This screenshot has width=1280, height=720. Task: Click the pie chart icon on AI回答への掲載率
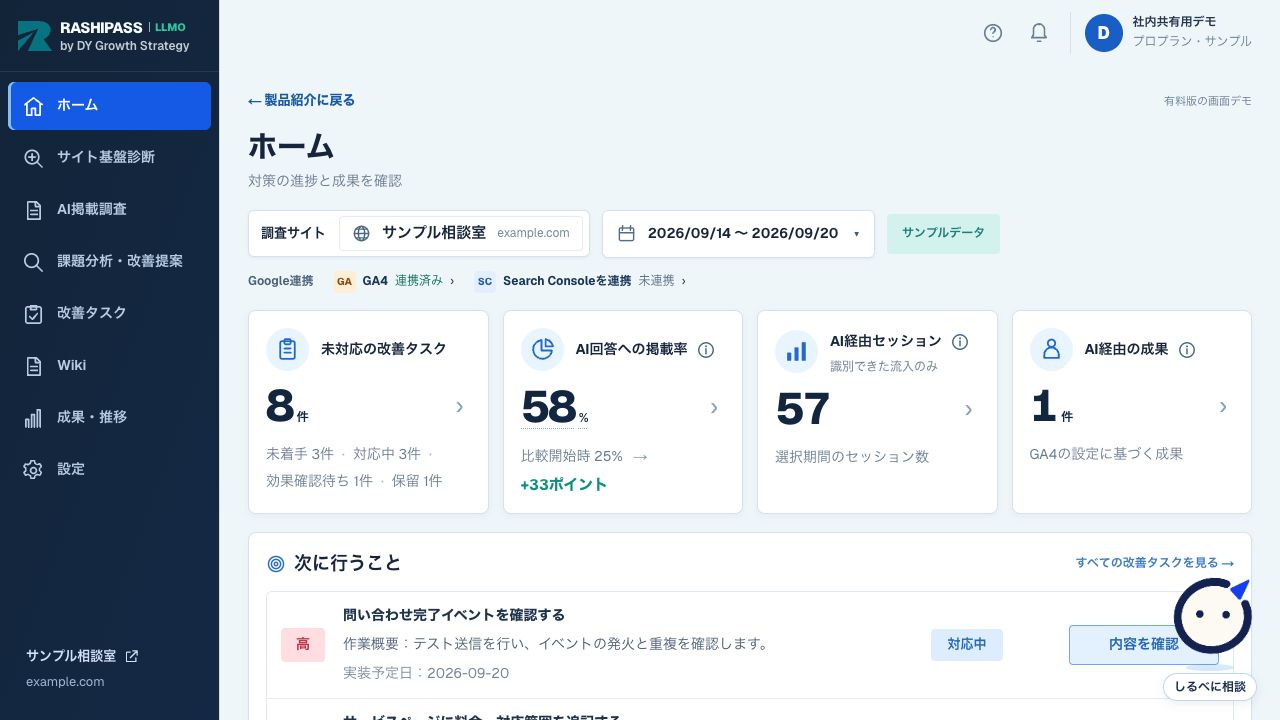click(x=543, y=349)
